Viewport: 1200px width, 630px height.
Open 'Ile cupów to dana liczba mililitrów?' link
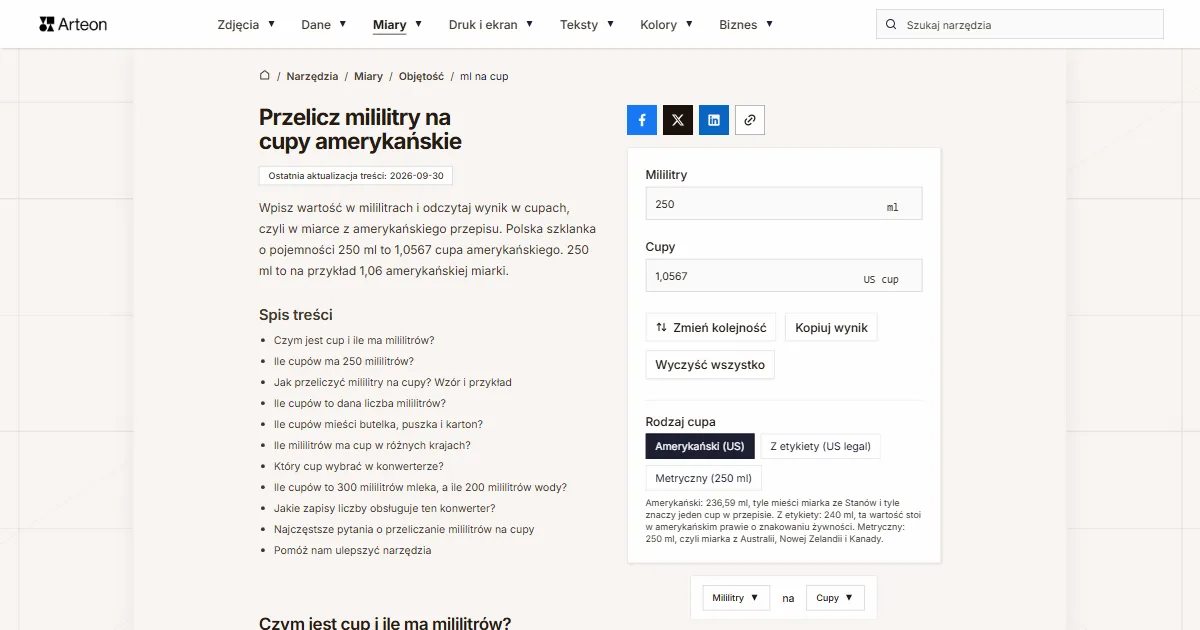360,403
